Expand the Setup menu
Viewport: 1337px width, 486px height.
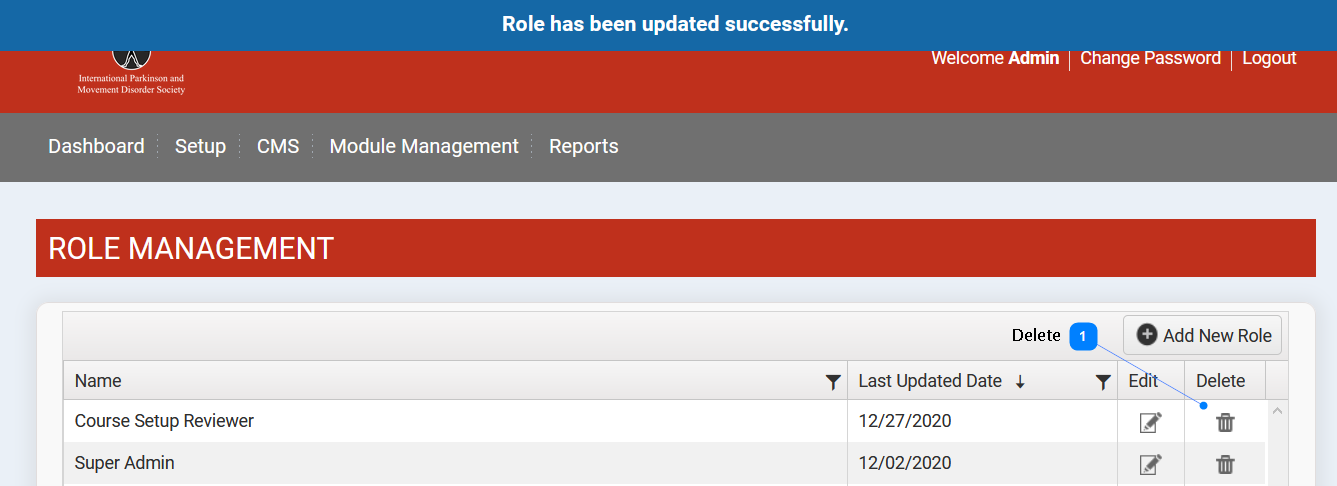coord(200,146)
